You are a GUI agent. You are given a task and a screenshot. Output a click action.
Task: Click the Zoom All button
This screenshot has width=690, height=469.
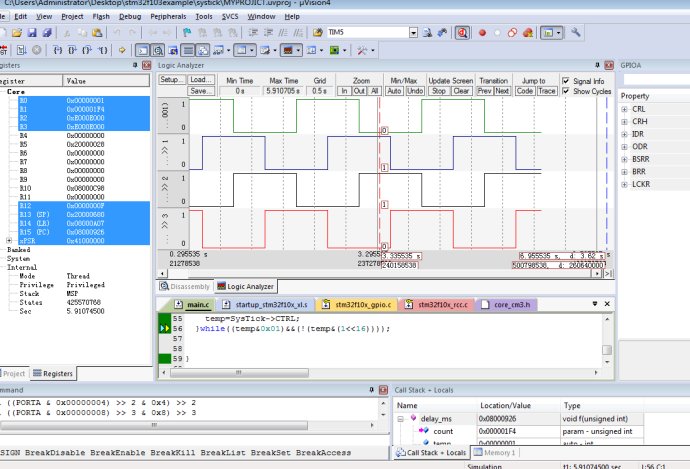374,91
